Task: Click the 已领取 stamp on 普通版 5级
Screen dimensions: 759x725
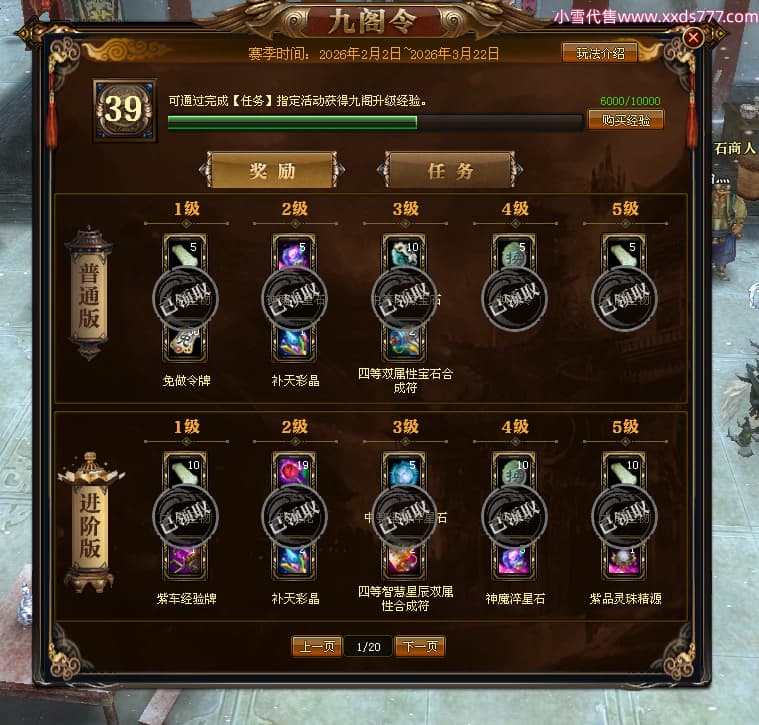Action: [x=624, y=299]
